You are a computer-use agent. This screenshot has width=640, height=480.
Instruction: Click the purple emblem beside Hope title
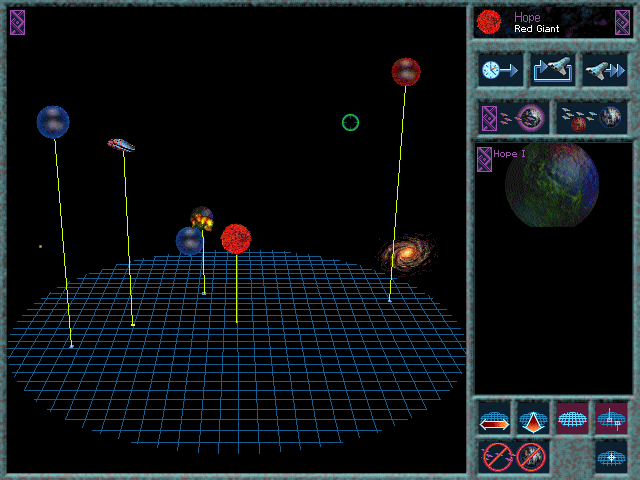pos(622,22)
